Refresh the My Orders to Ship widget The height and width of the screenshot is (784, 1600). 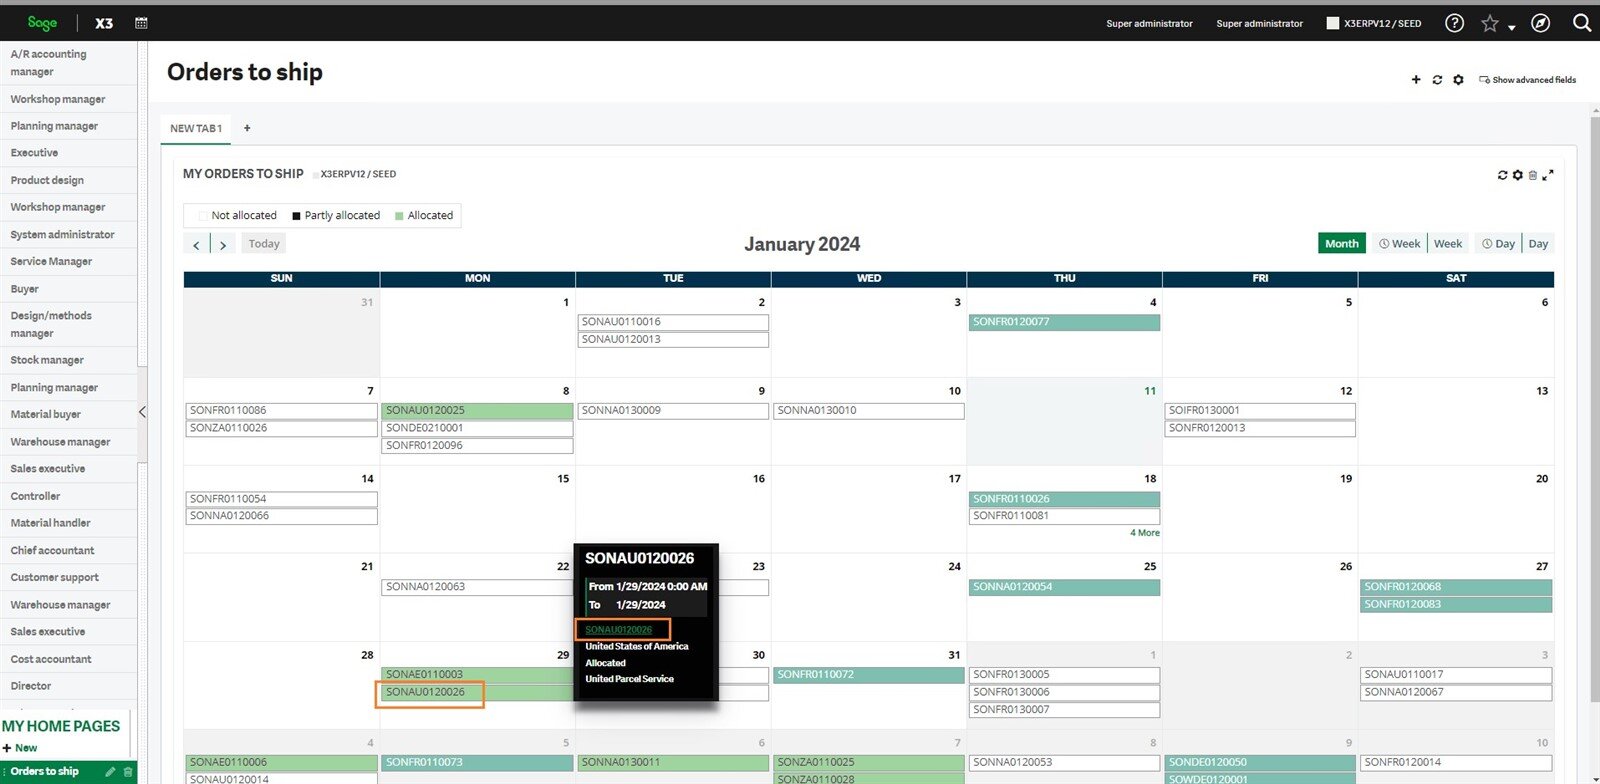[x=1502, y=175]
